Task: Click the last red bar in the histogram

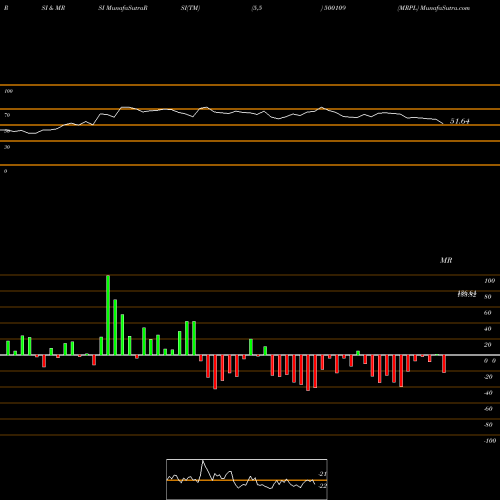Action: pyautogui.click(x=444, y=364)
